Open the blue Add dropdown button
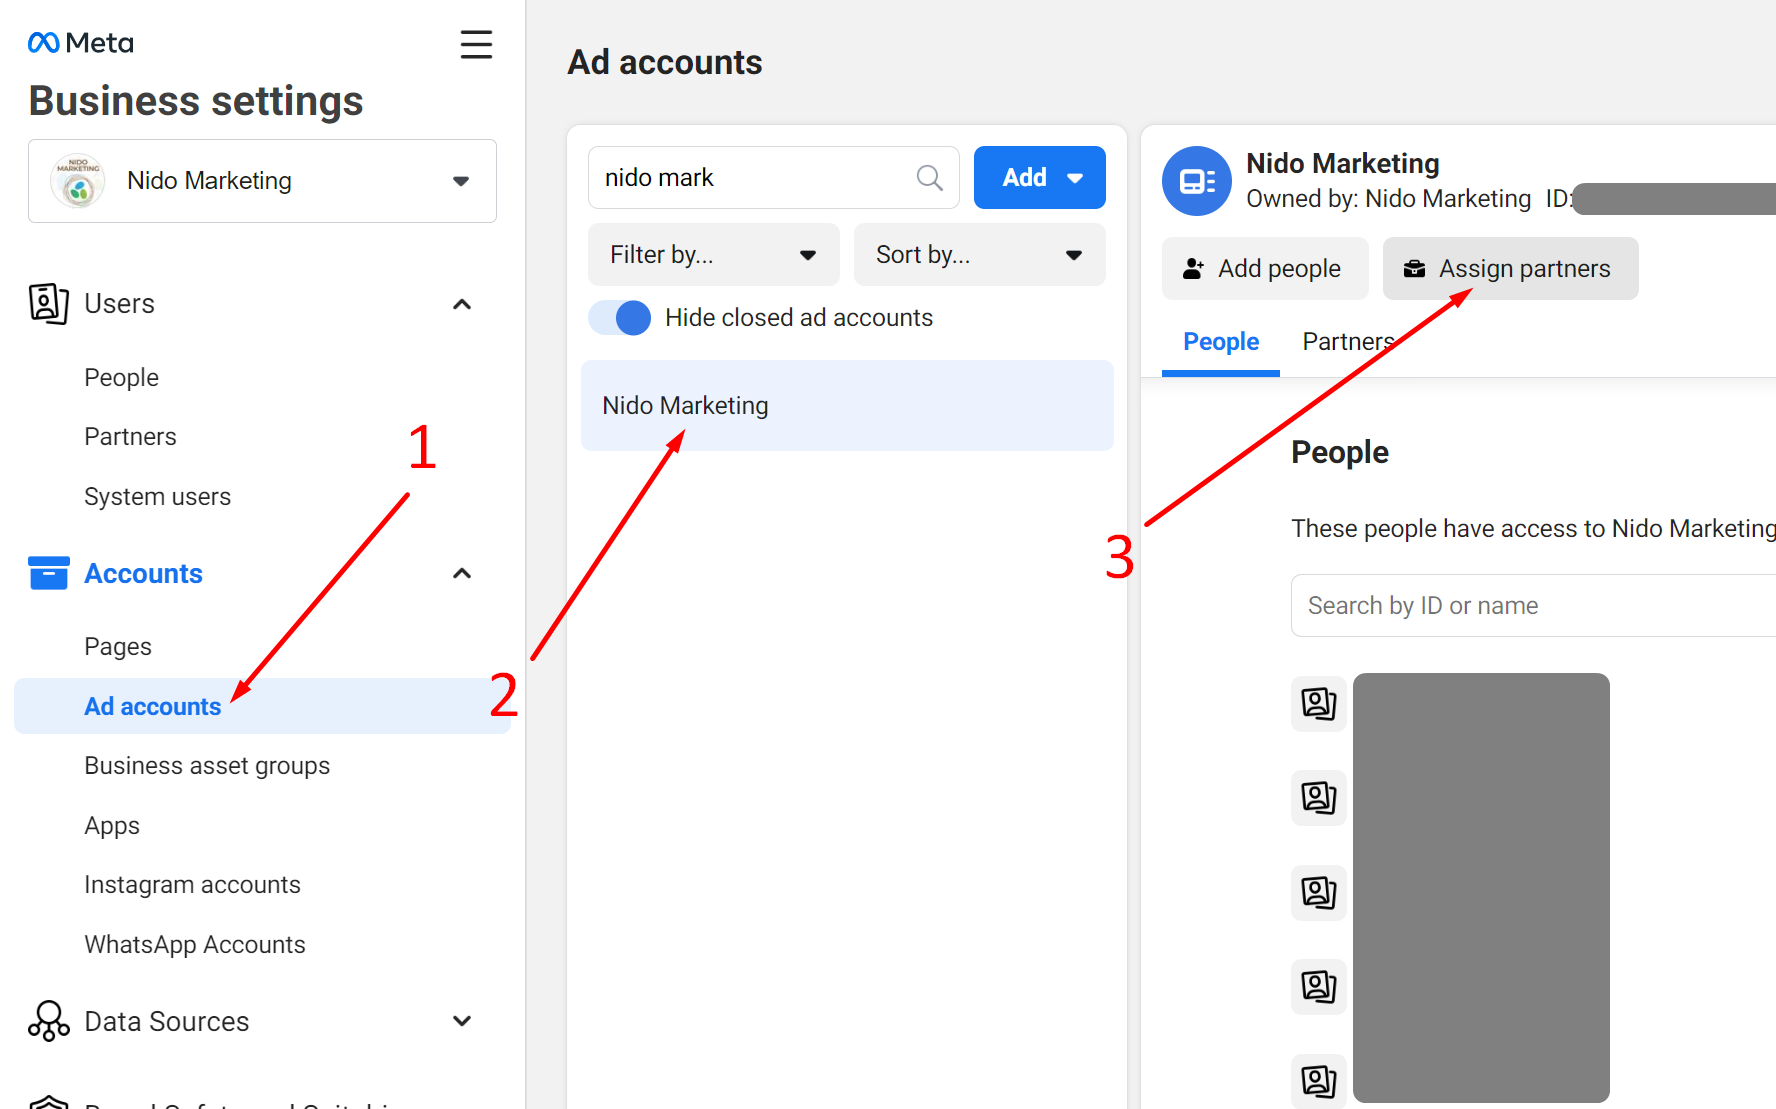Image resolution: width=1776 pixels, height=1109 pixels. (1040, 178)
